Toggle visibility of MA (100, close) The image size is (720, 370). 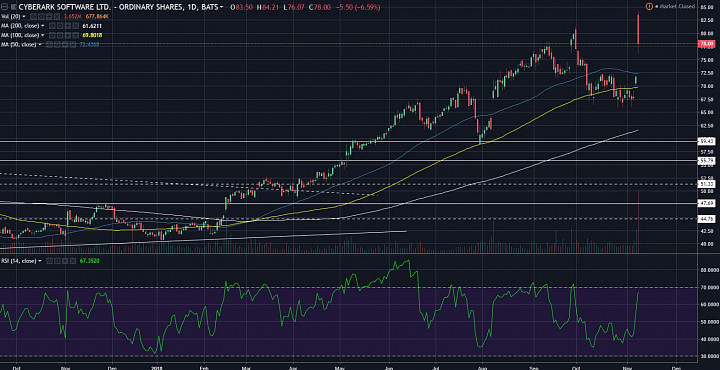[x=52, y=35]
